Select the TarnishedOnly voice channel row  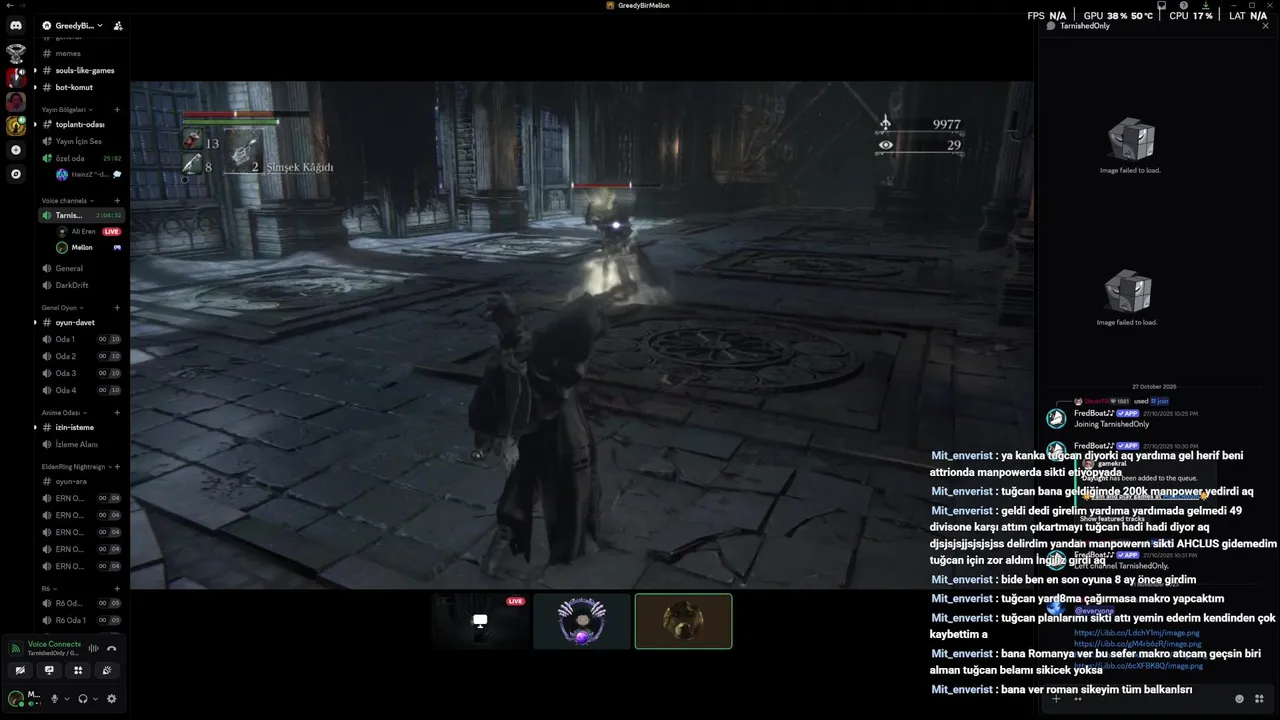[80, 215]
